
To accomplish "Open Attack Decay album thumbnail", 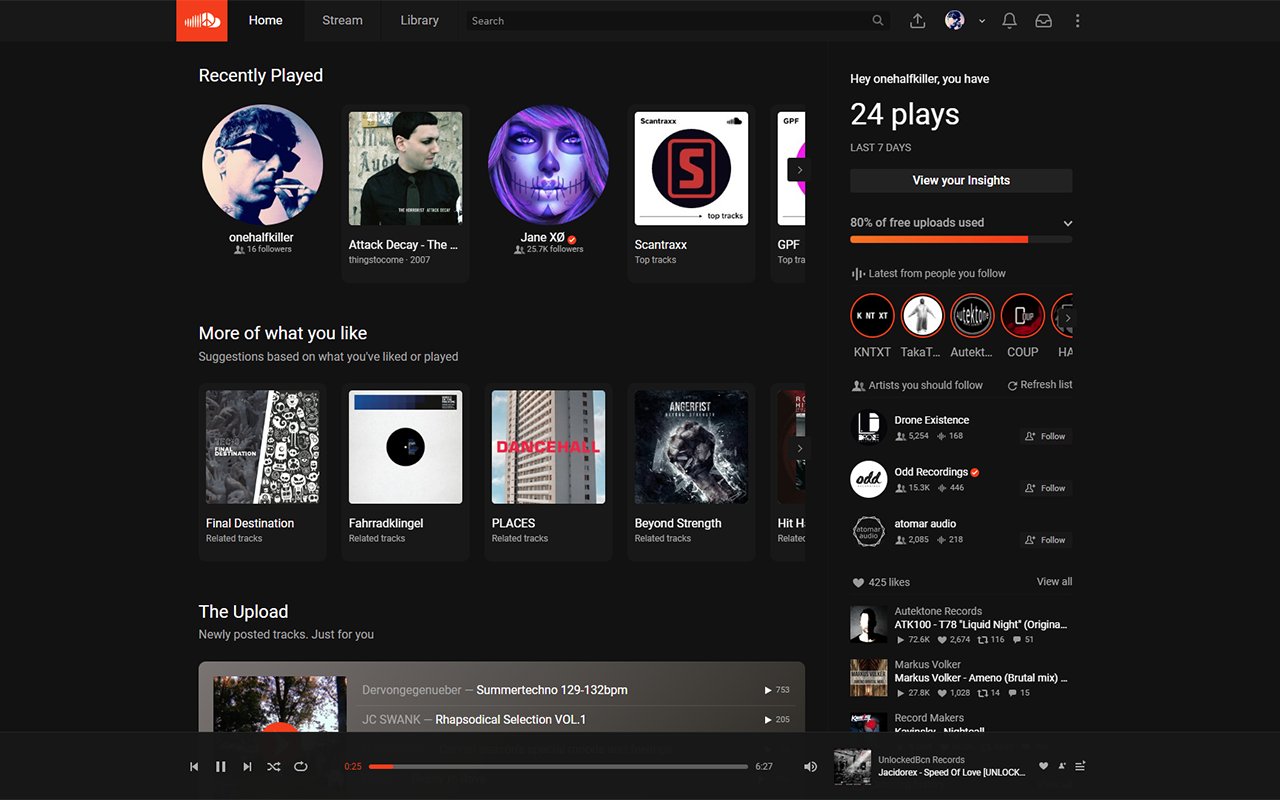I will pos(405,168).
